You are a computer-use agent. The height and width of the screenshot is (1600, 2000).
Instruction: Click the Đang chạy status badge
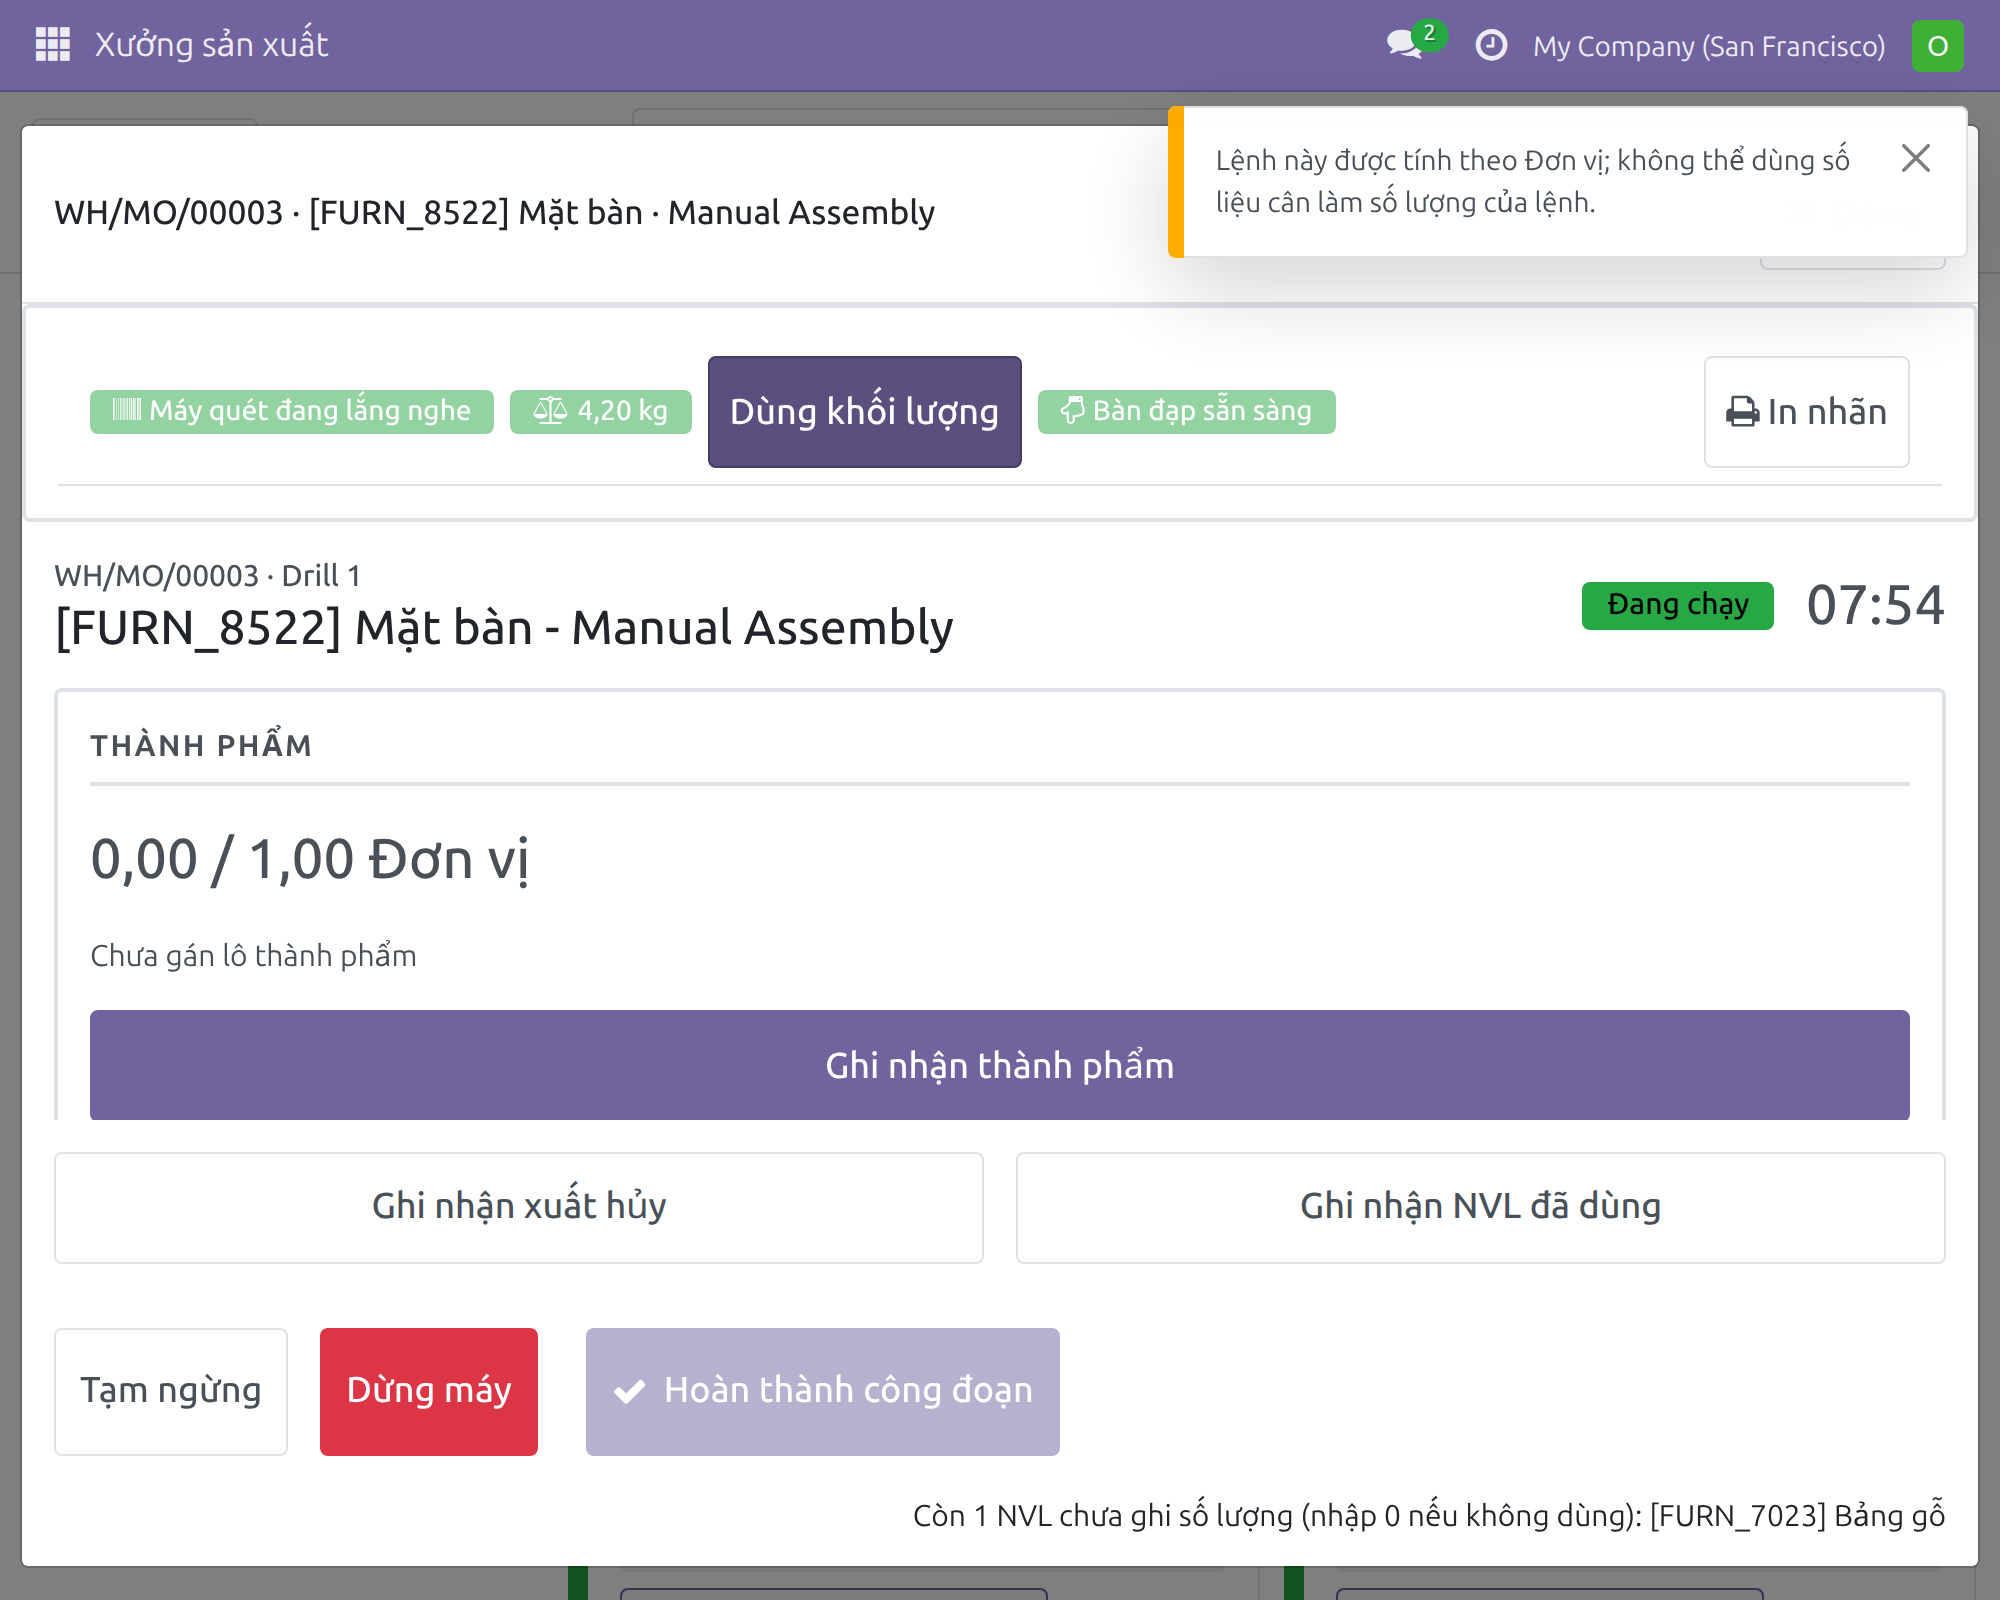point(1677,605)
